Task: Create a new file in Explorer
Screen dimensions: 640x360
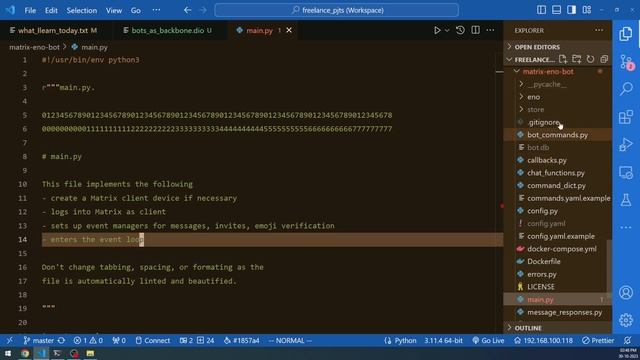Action: 563,59
